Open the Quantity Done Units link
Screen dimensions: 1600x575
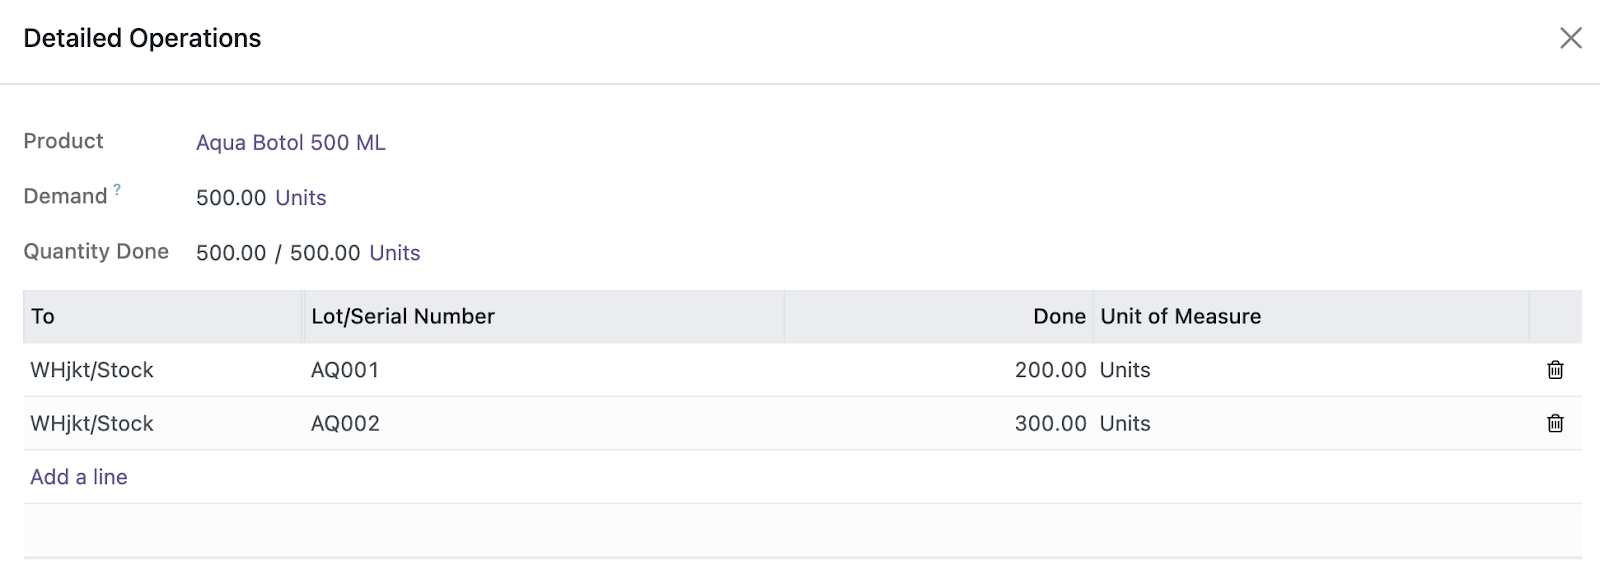pyautogui.click(x=395, y=253)
